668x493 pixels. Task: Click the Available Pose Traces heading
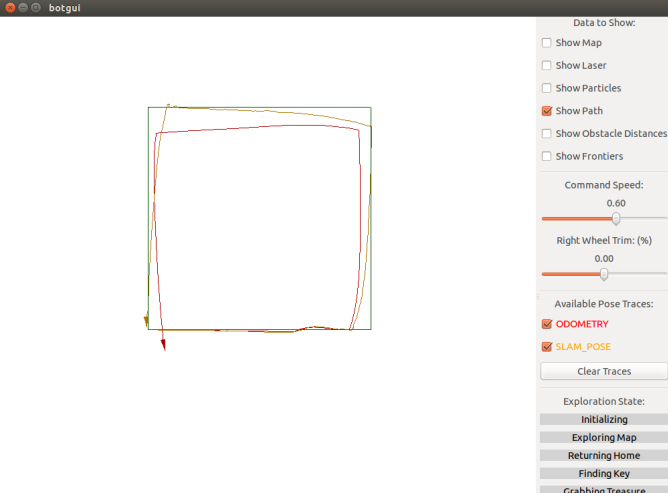pos(604,304)
